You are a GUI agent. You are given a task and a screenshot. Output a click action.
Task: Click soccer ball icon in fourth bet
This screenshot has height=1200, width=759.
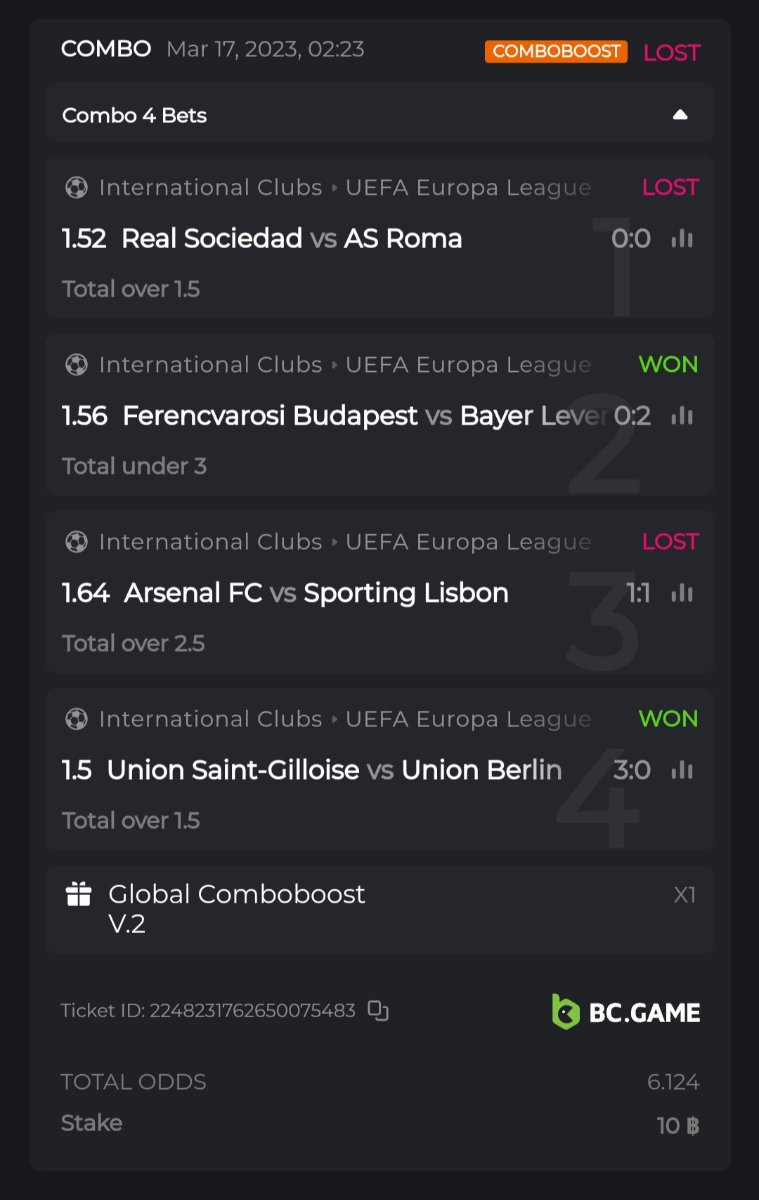tap(76, 719)
